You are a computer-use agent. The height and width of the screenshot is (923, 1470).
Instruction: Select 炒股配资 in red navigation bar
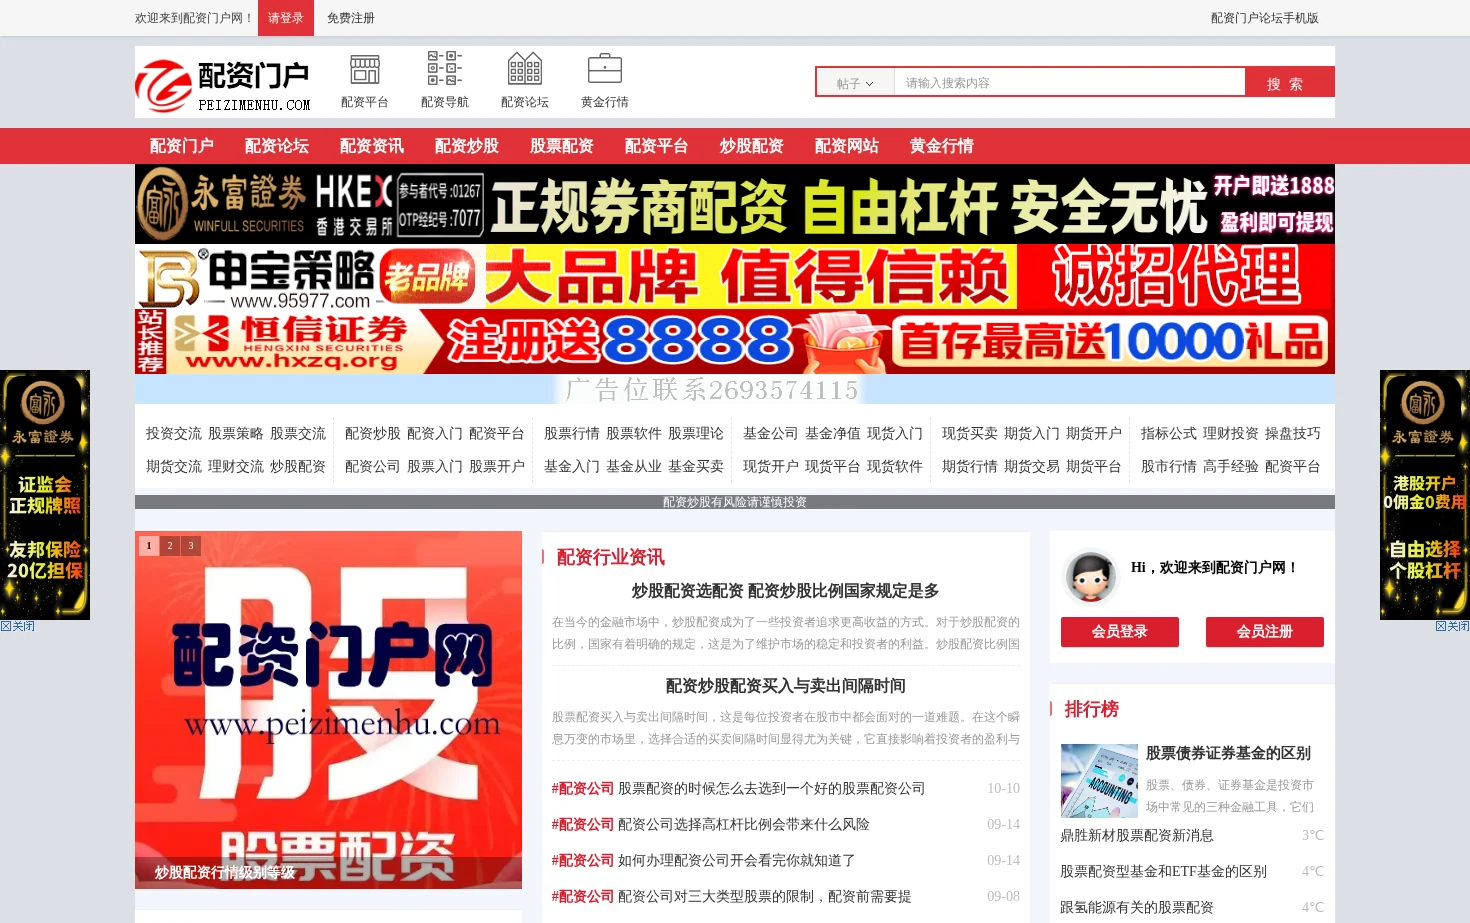pyautogui.click(x=752, y=146)
